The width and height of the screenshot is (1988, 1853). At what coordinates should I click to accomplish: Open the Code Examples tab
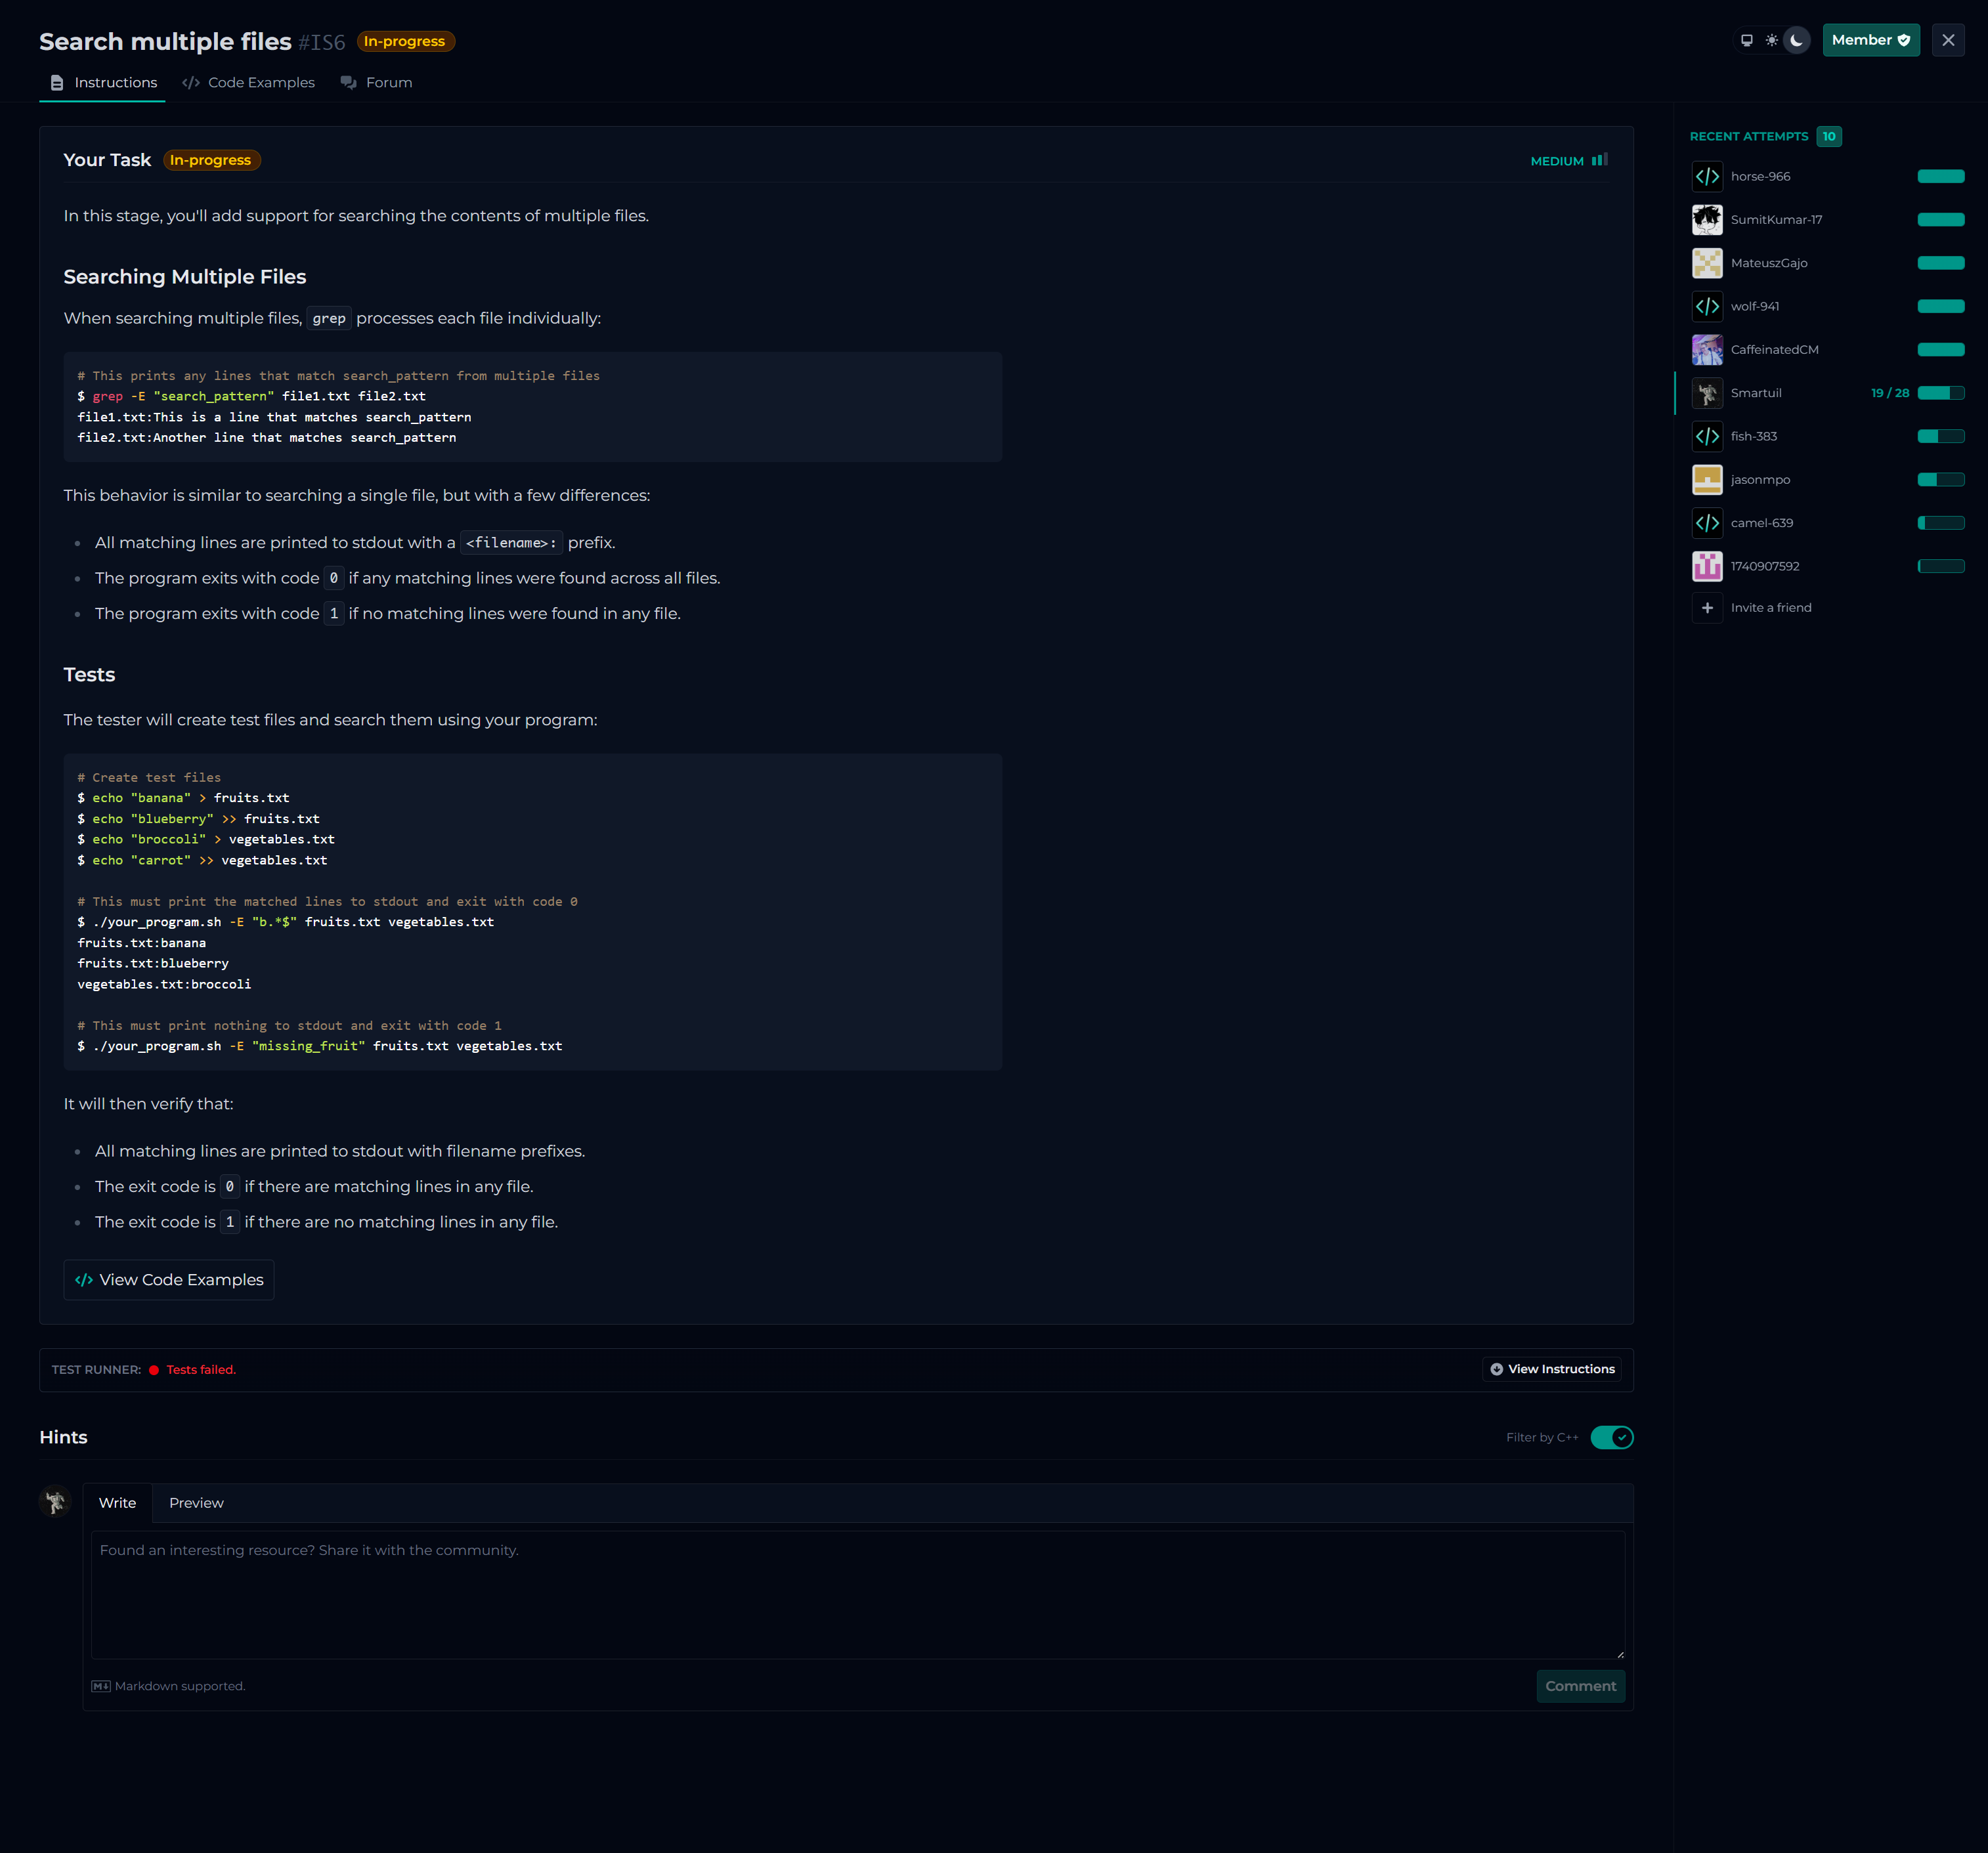coord(249,83)
